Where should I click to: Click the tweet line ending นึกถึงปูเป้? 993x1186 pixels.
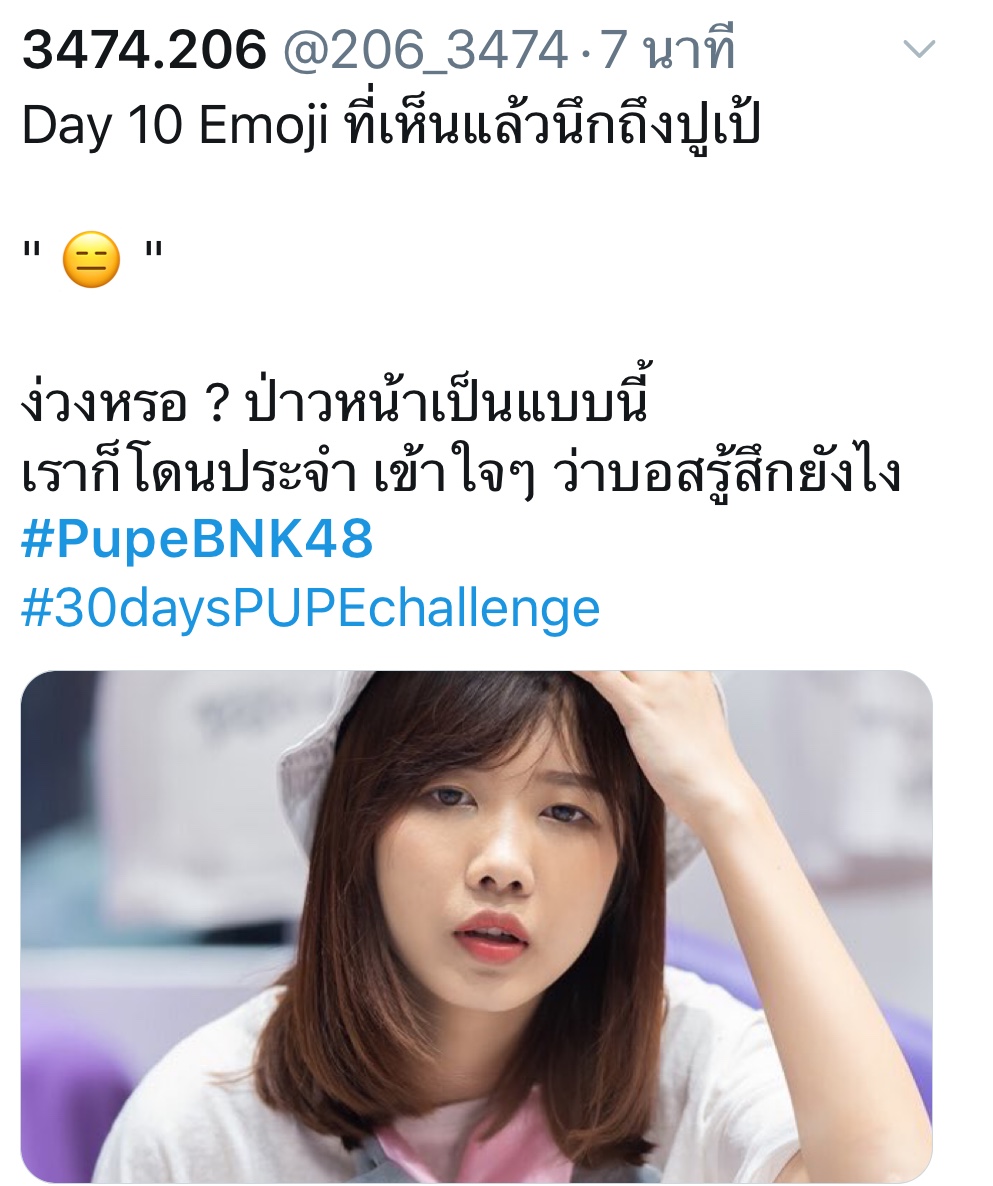[391, 123]
